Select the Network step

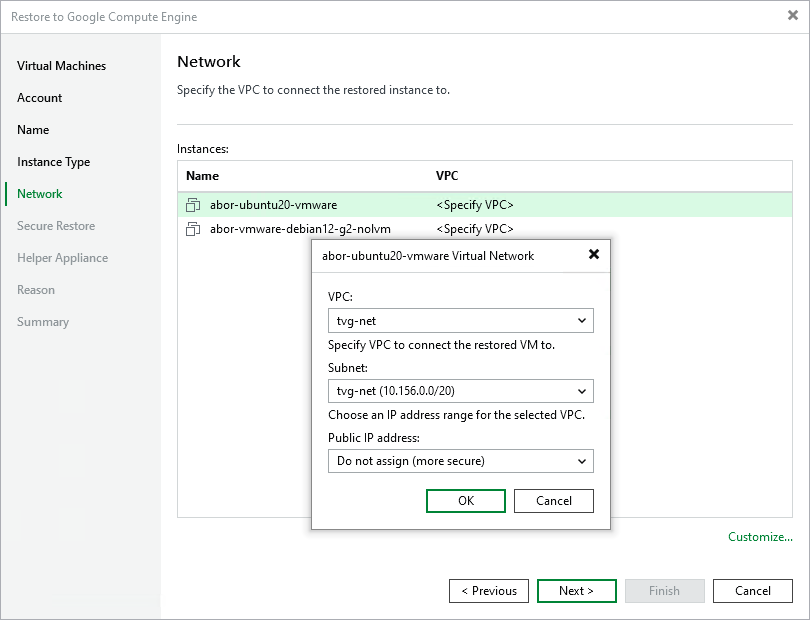point(40,194)
